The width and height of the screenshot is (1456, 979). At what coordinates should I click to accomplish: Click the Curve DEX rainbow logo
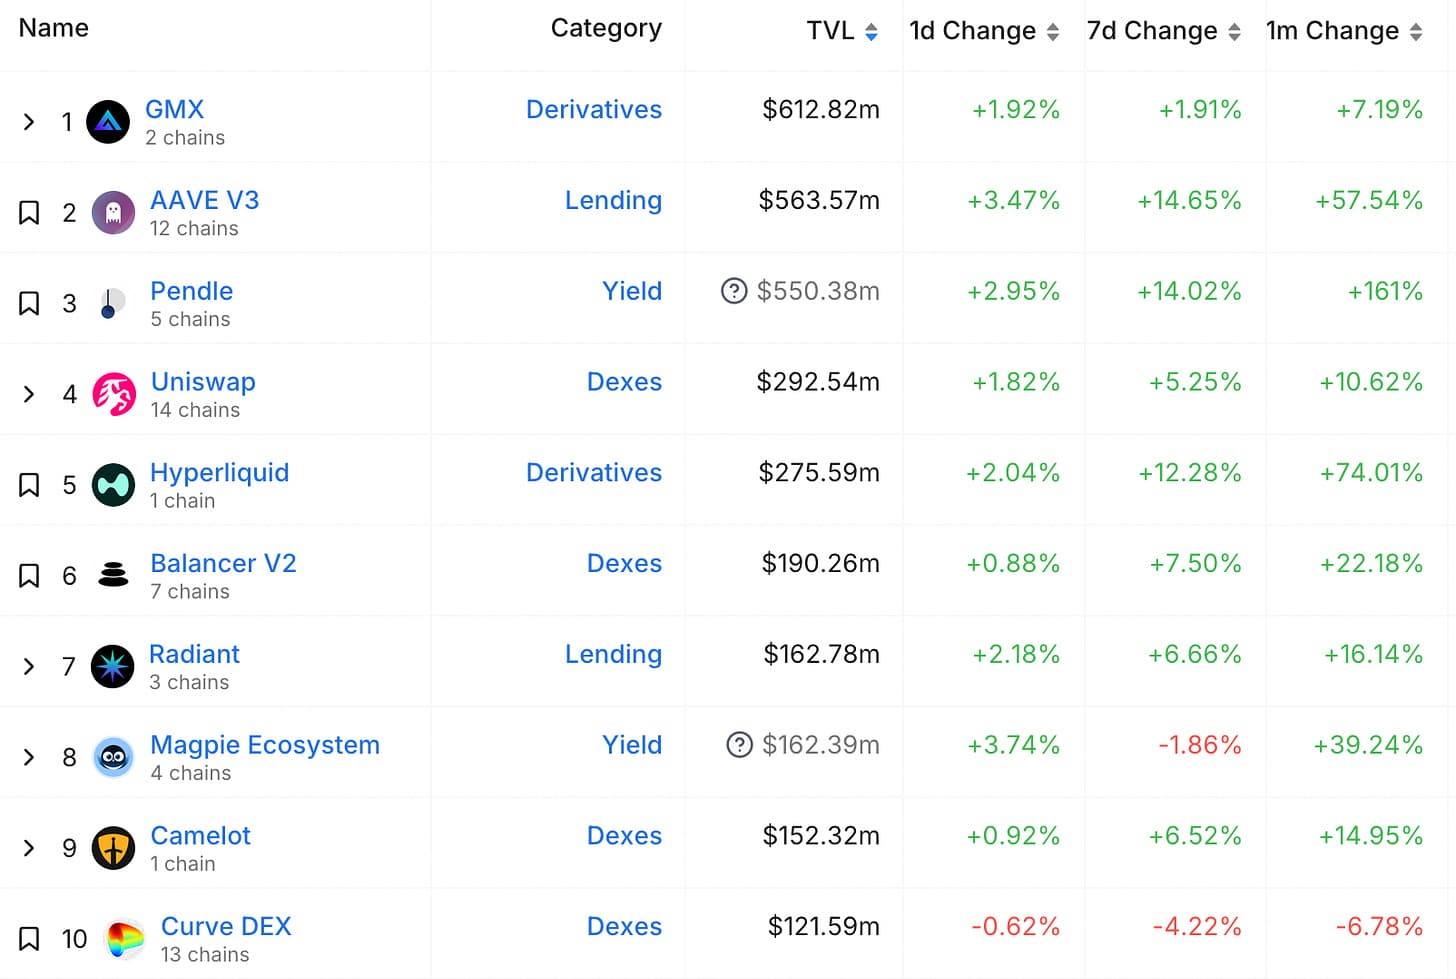coord(125,939)
